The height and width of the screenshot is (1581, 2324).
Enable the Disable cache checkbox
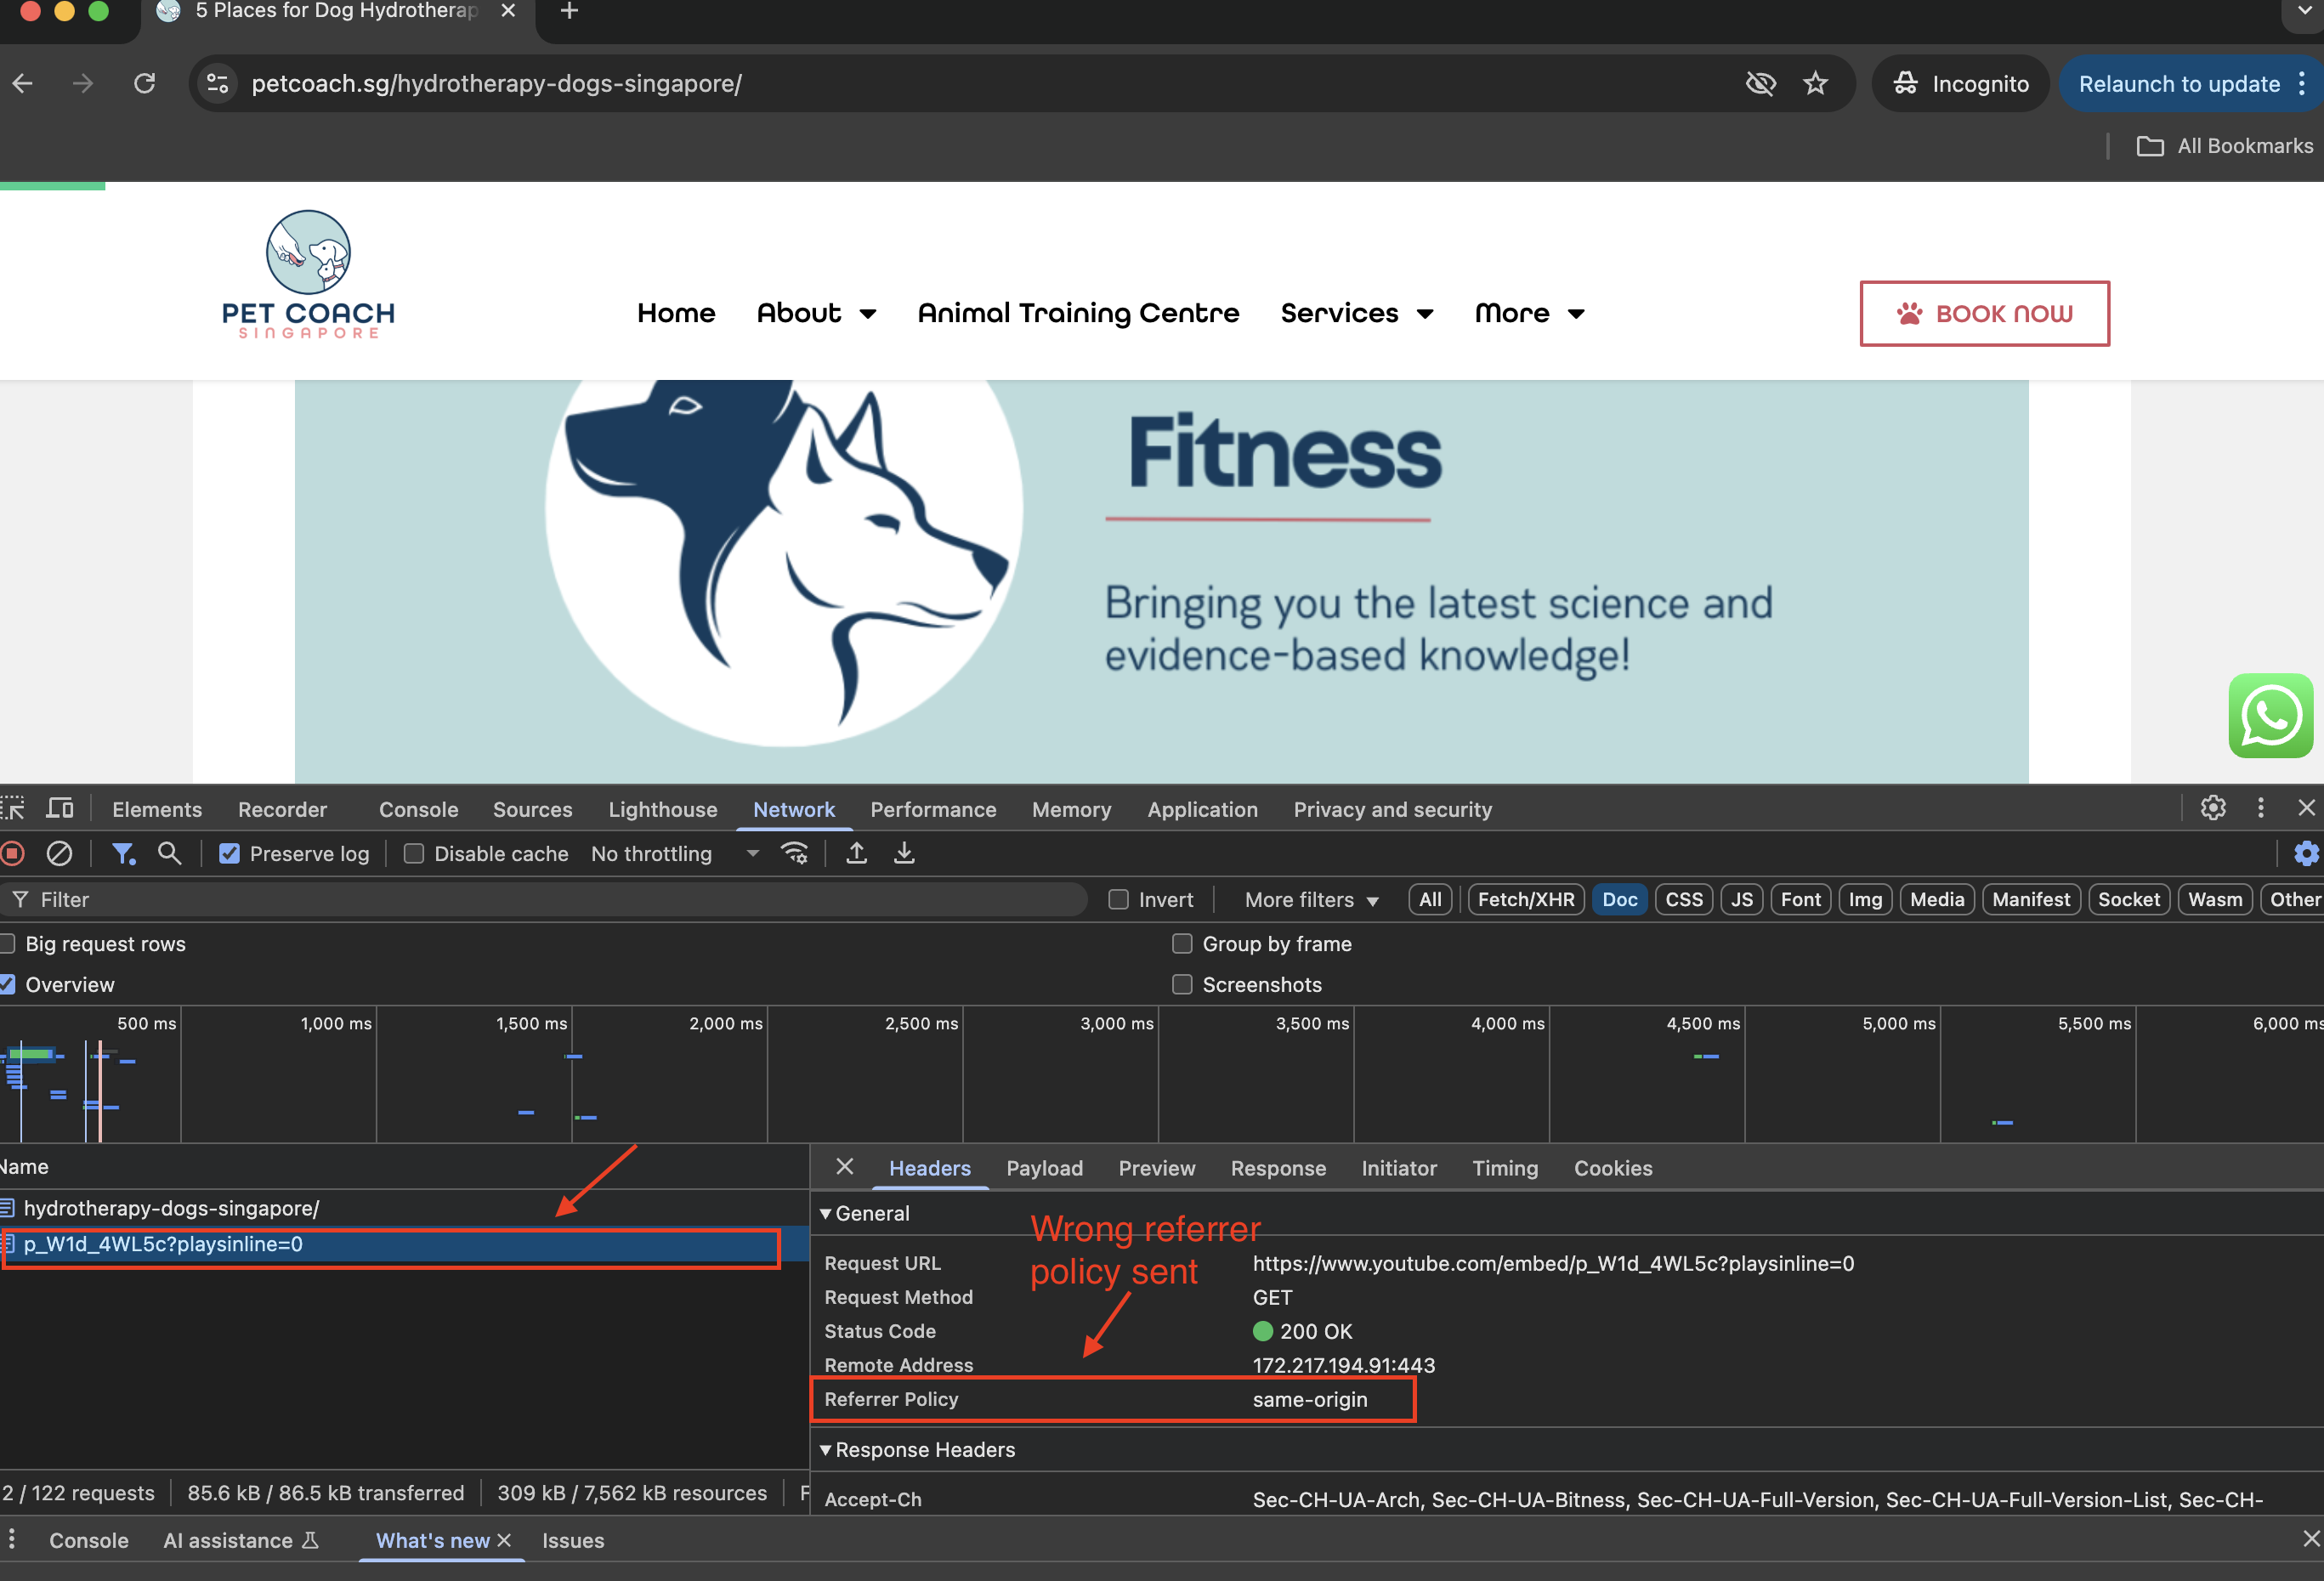click(x=414, y=854)
